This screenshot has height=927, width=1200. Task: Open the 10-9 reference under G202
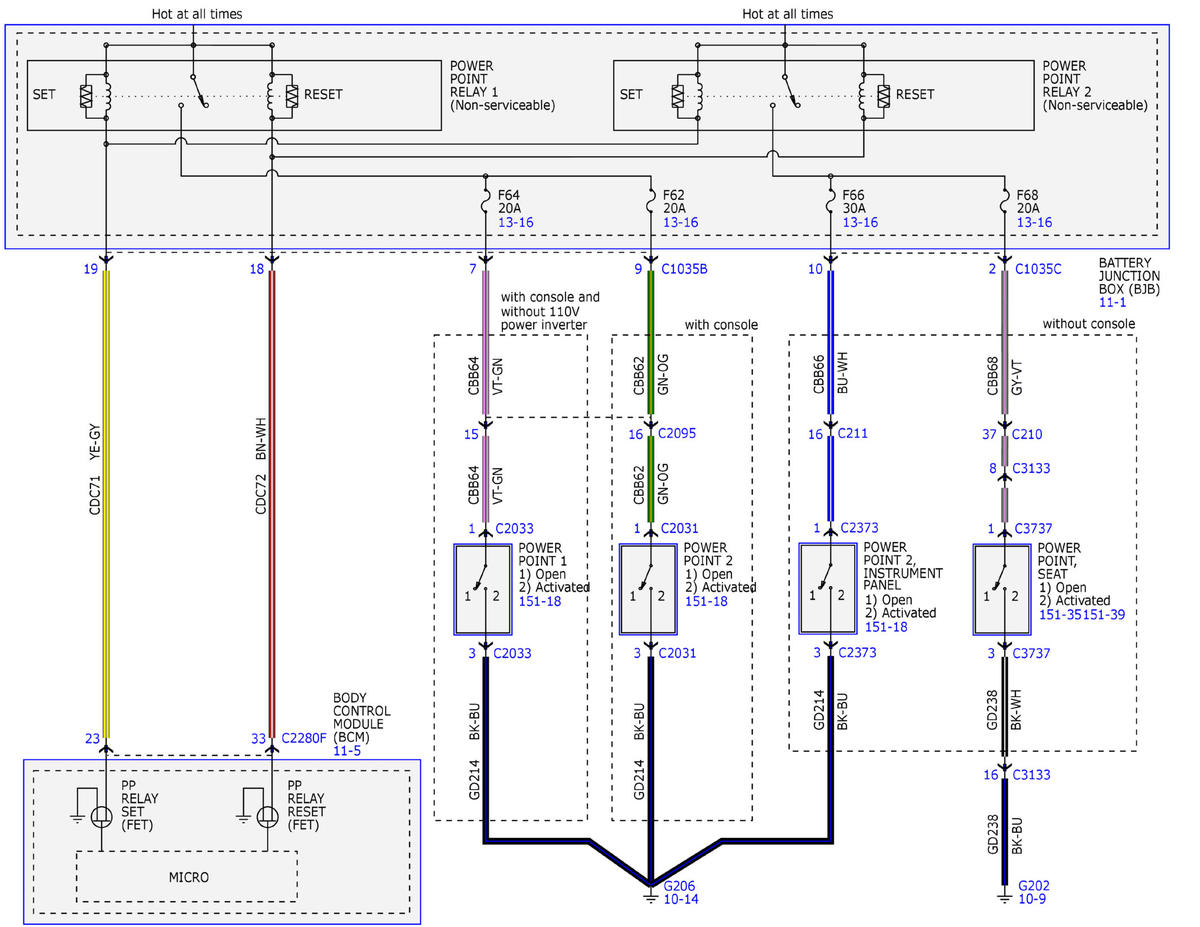coord(1034,900)
